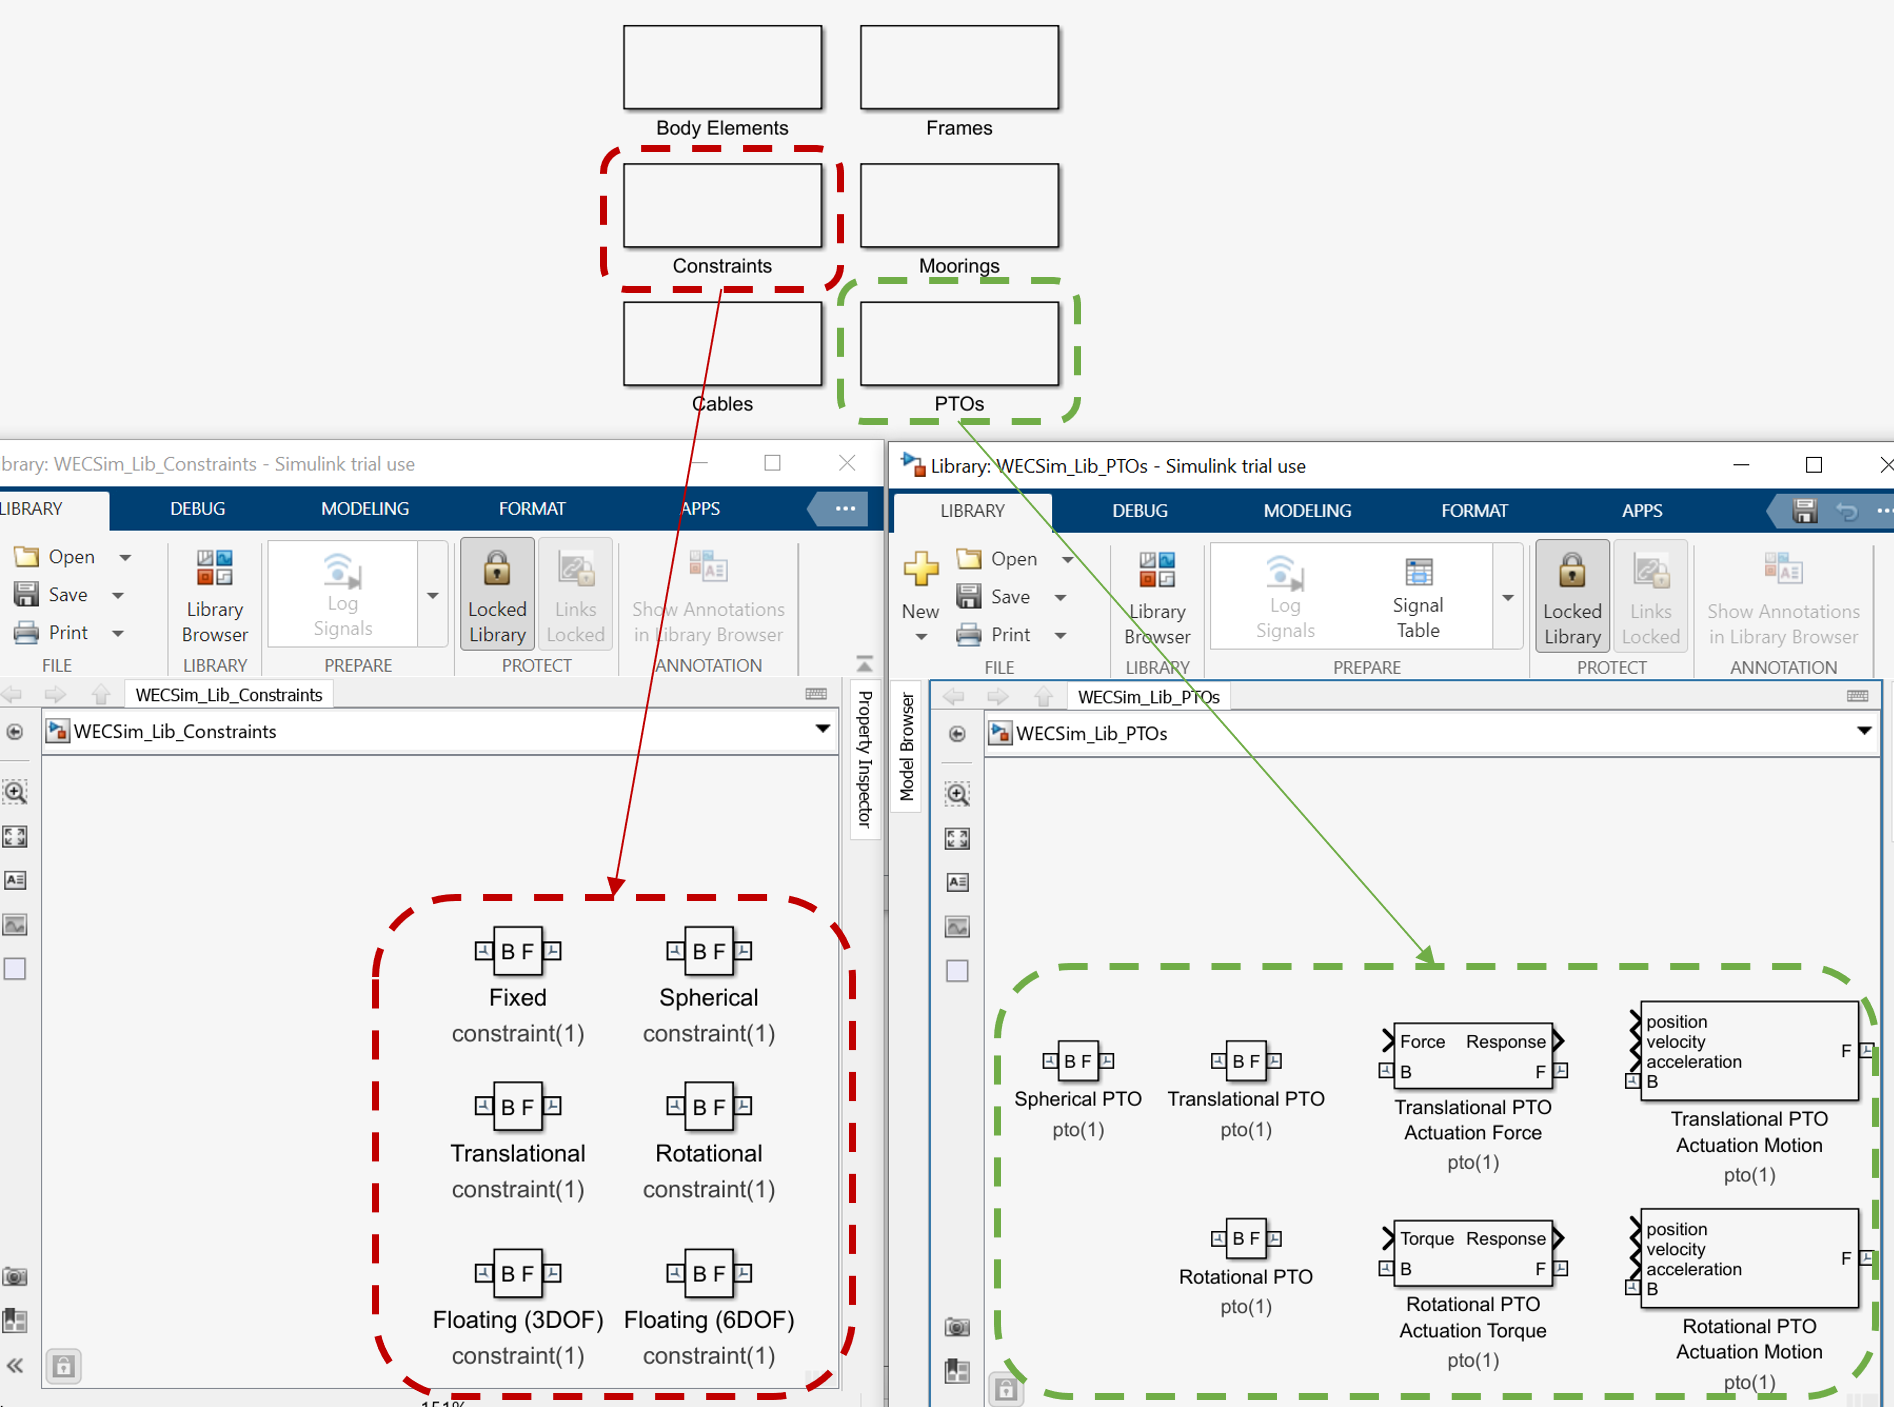Switch to FORMAT tab in PTOs window

pyautogui.click(x=1474, y=510)
